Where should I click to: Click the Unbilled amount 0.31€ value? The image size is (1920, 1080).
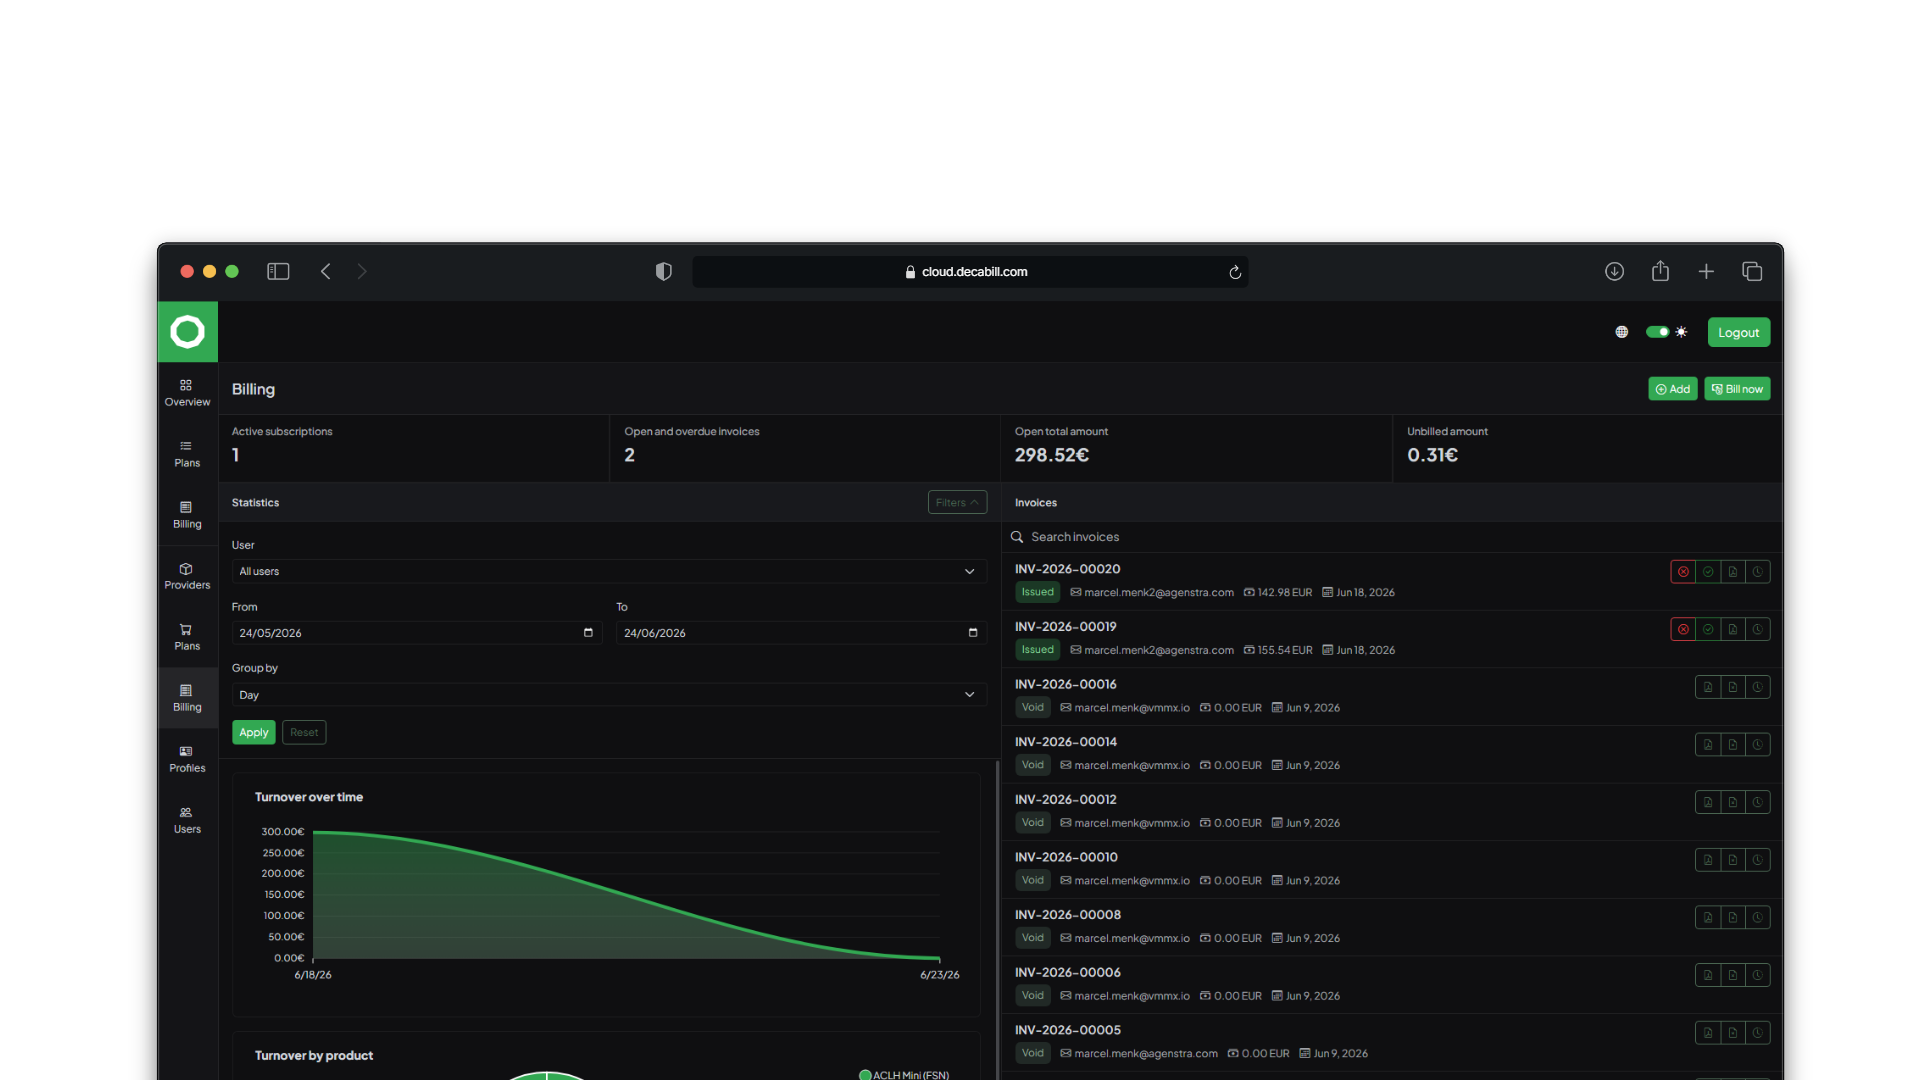pyautogui.click(x=1432, y=455)
